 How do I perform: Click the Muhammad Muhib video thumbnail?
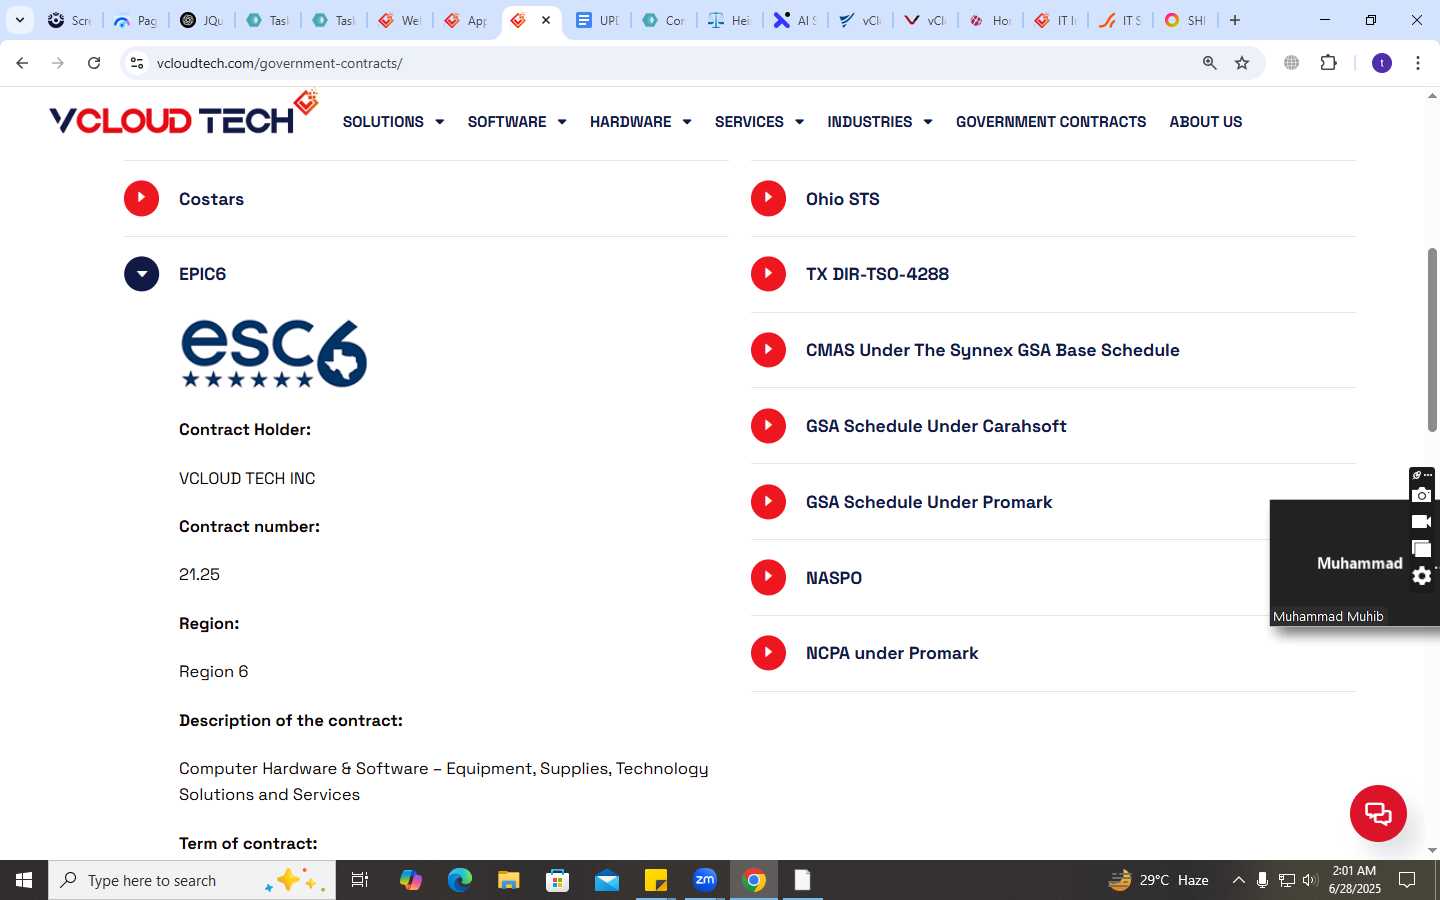1340,563
